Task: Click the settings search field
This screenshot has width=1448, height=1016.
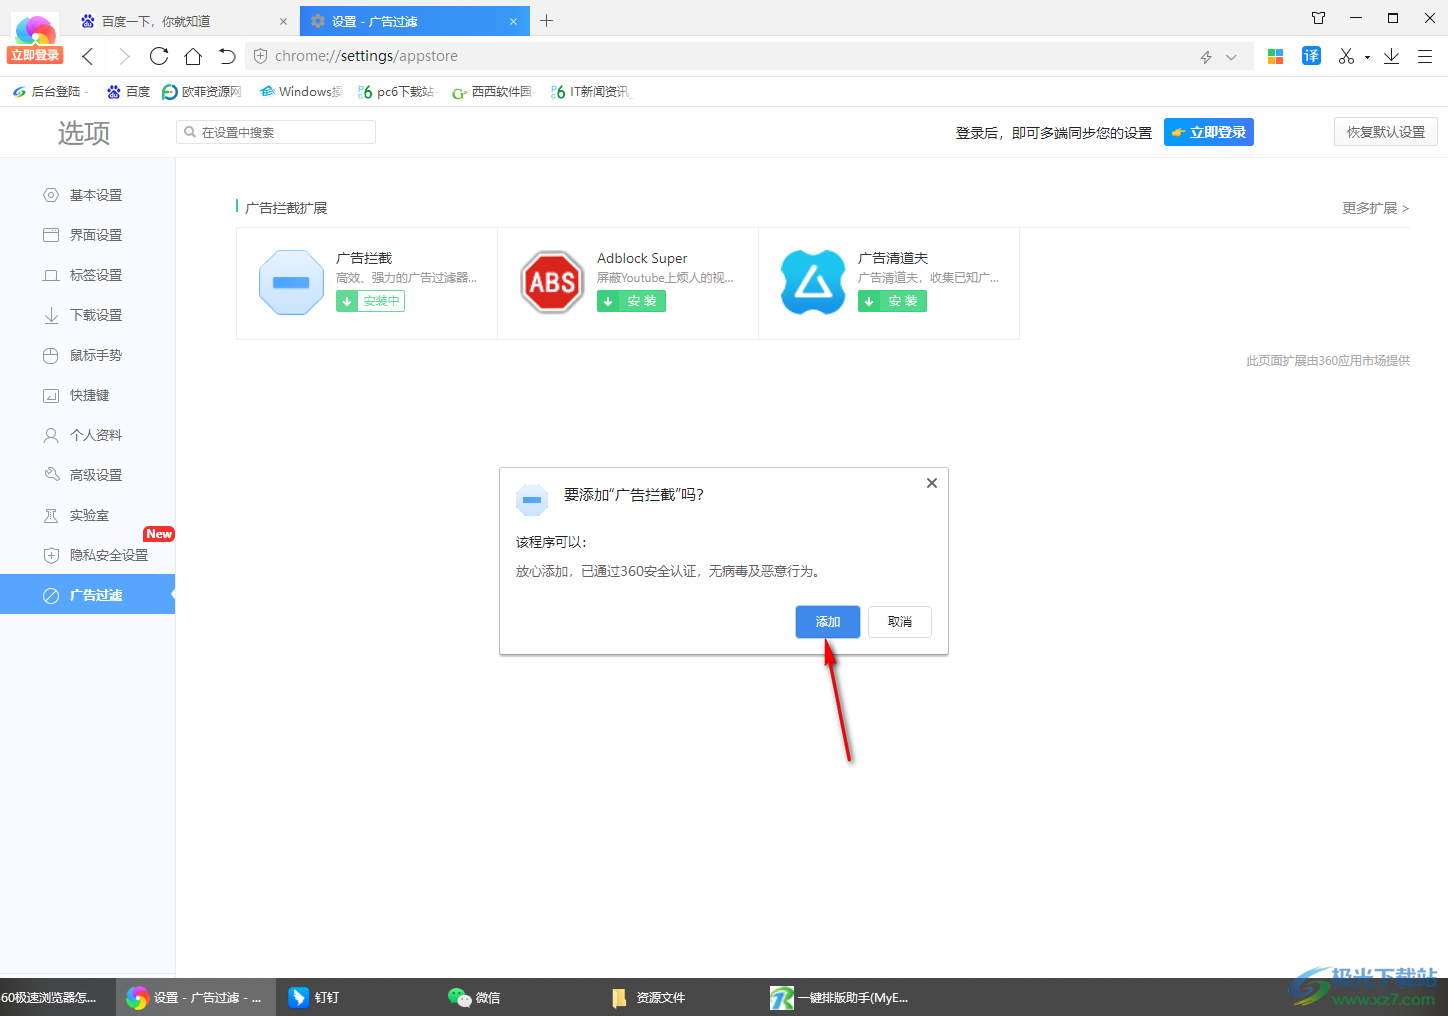Action: pyautogui.click(x=276, y=132)
